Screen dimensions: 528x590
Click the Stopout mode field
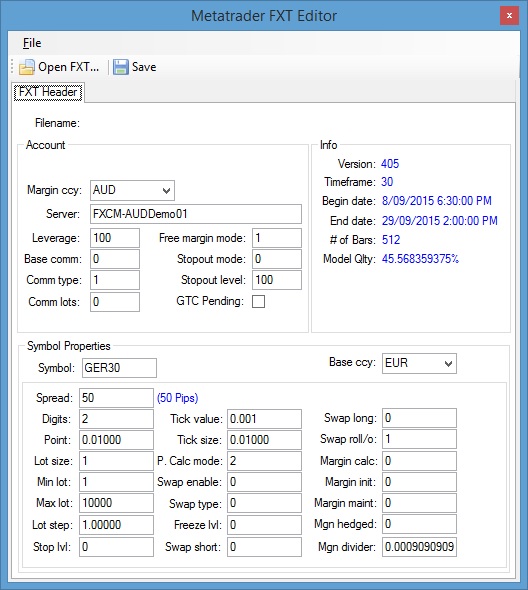click(x=277, y=259)
